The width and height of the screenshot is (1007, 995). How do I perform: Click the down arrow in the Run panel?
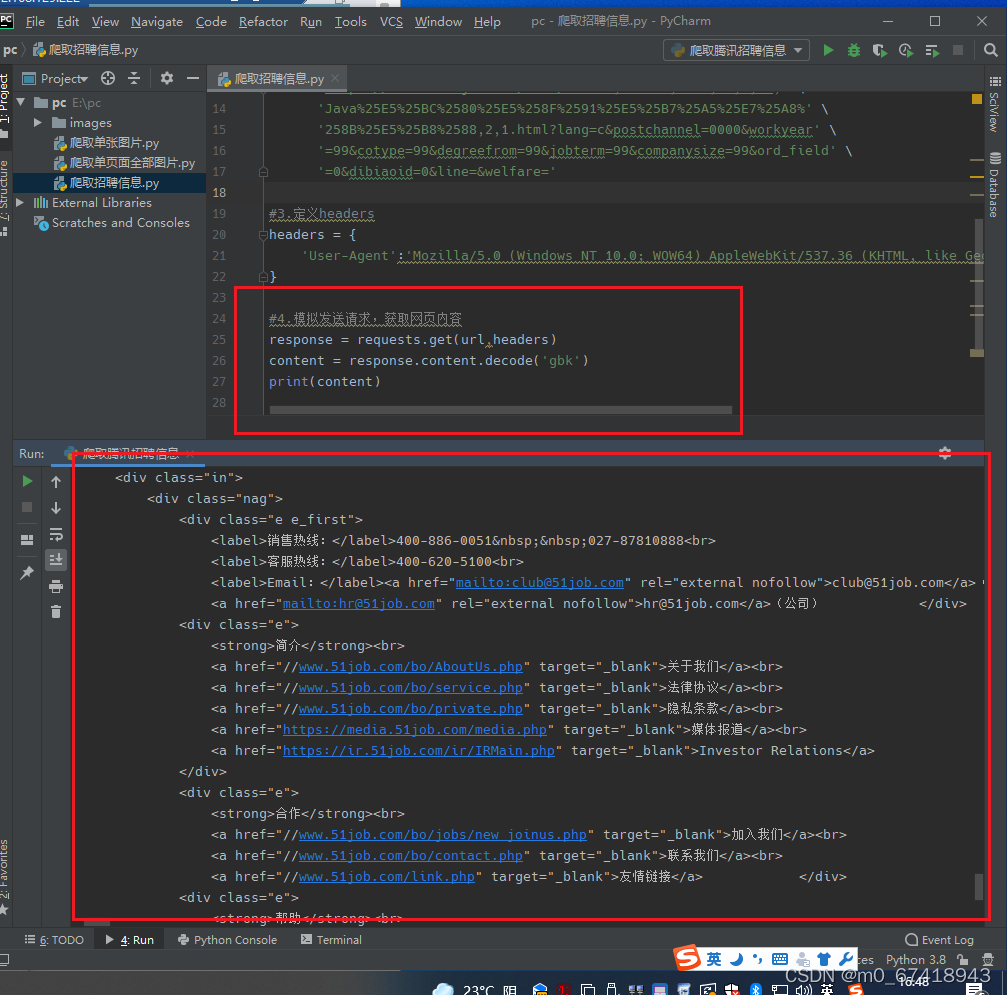[x=56, y=508]
